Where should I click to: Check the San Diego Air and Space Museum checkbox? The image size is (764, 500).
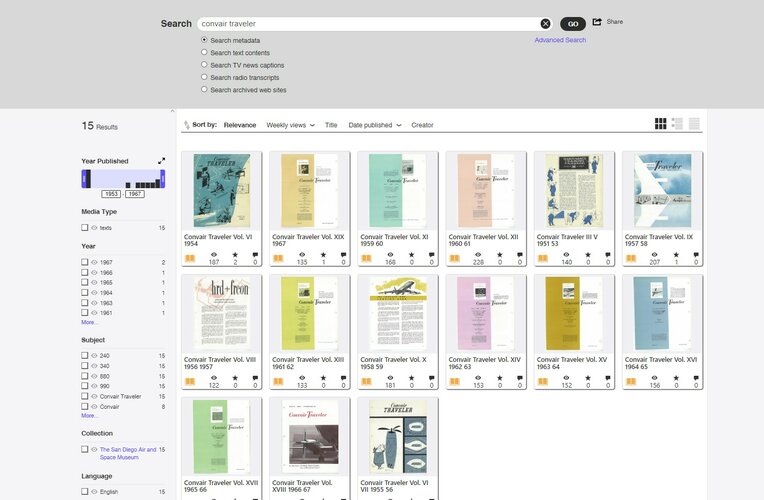(85, 449)
